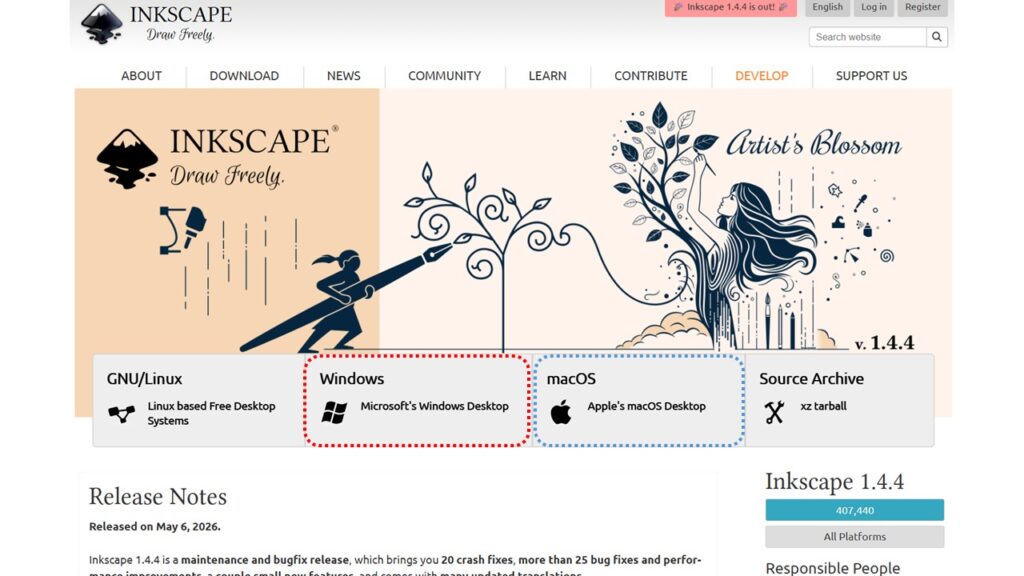
Task: Click 'Linux based Free Desktop Systems' text
Action: coord(211,413)
